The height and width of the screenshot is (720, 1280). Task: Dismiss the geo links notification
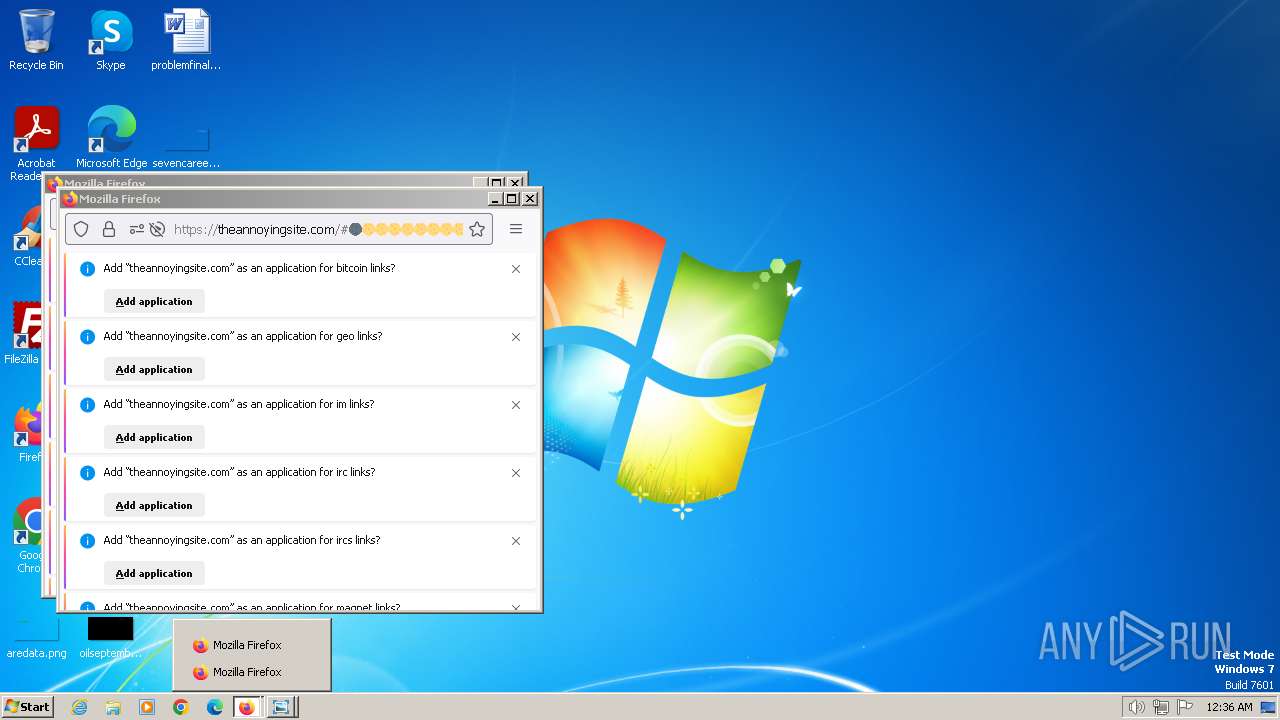(x=516, y=337)
